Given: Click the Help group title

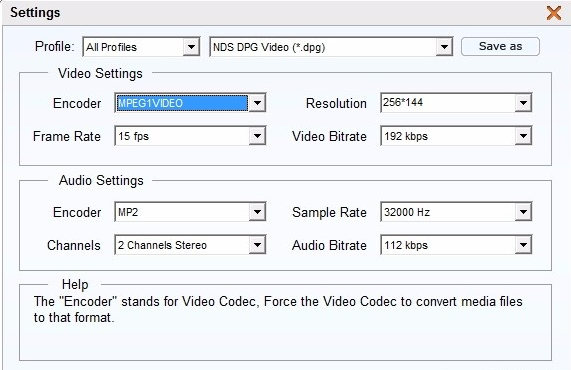Looking at the screenshot, I should 75,284.
